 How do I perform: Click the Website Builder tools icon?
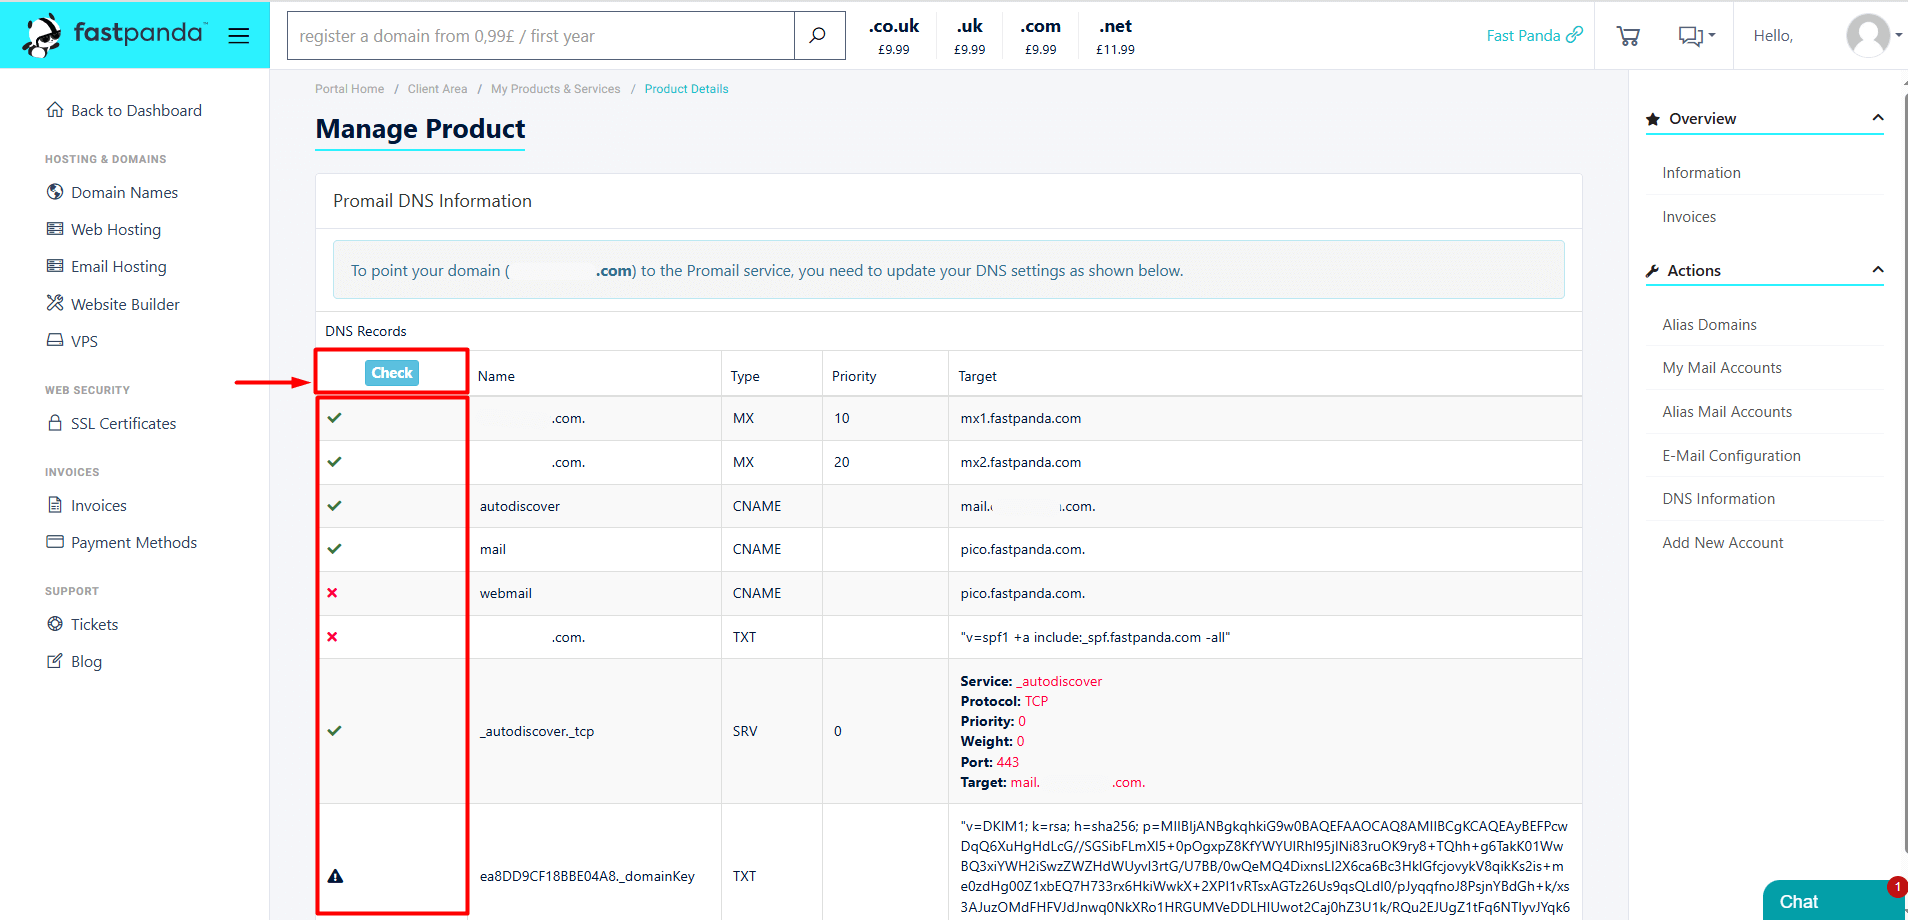(x=55, y=303)
